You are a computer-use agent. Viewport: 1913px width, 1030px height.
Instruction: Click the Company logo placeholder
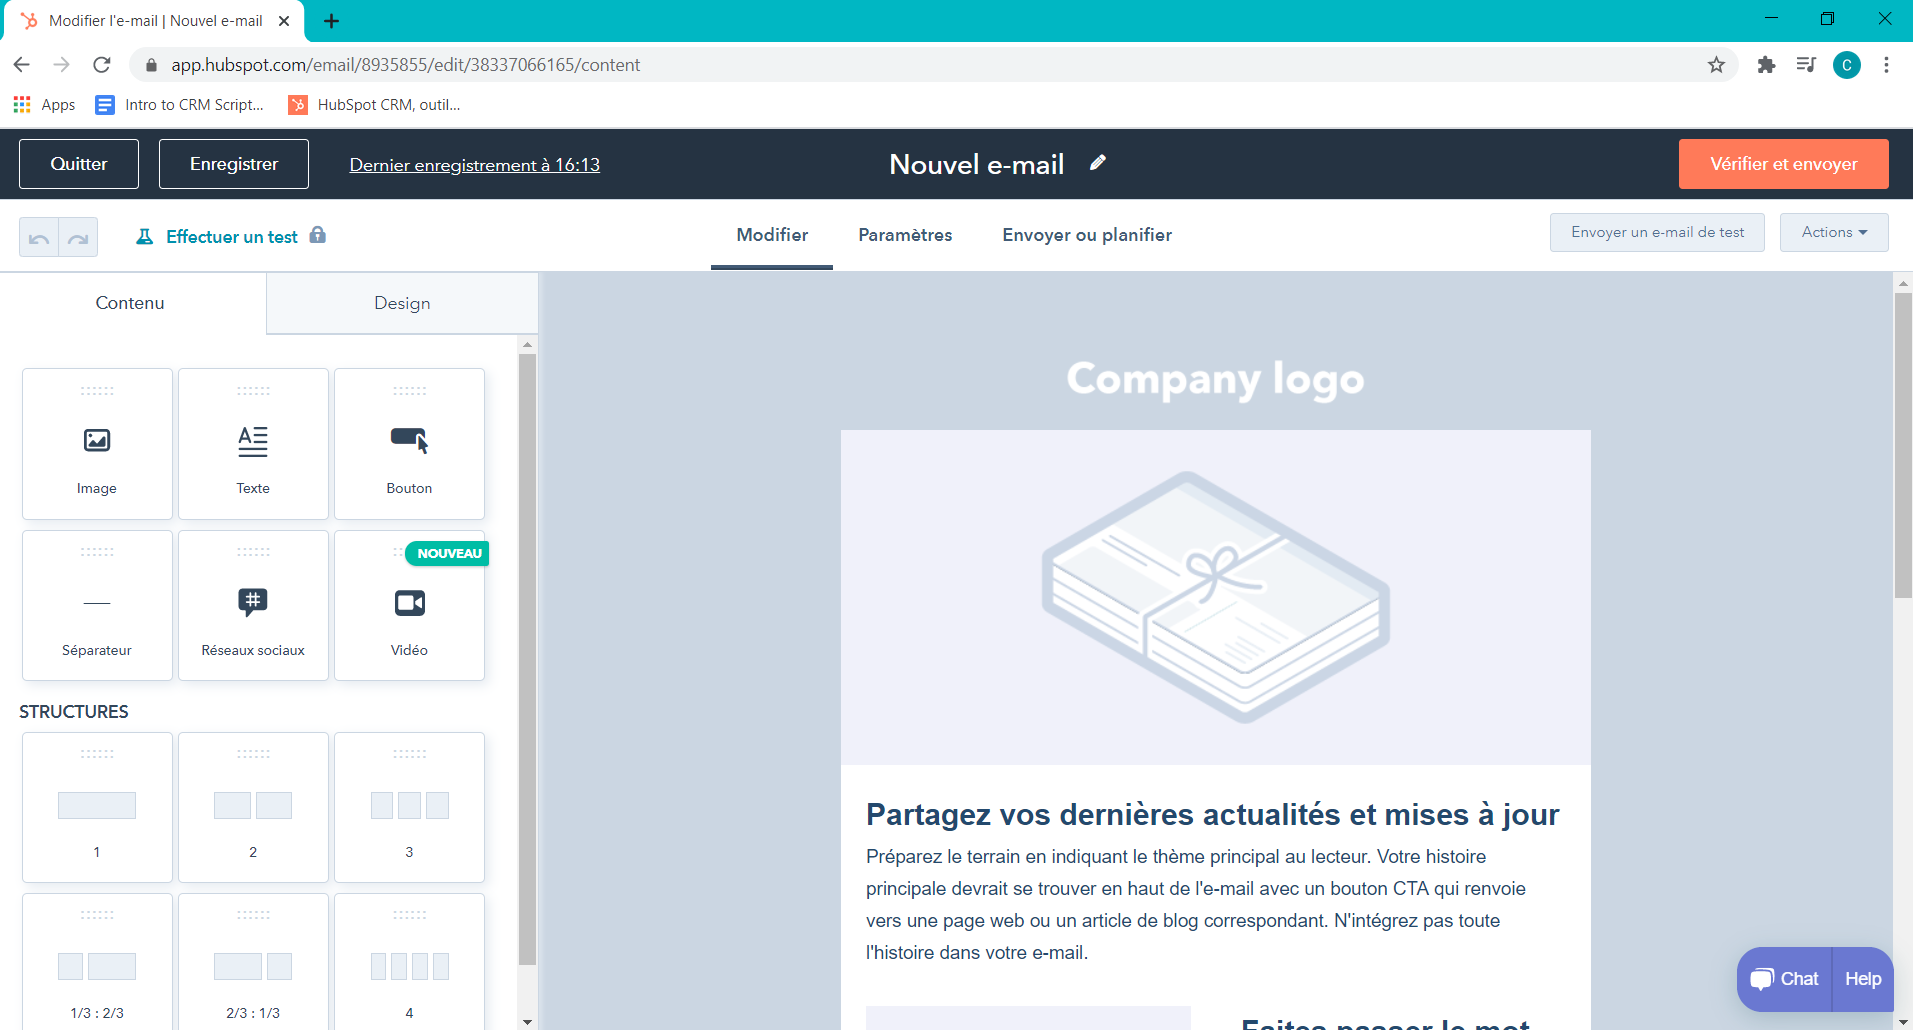(1215, 379)
